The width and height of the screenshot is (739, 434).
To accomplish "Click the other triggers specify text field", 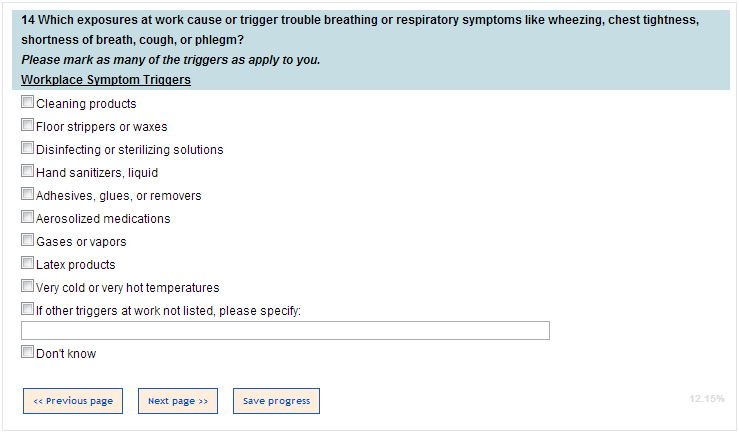I will 285,331.
